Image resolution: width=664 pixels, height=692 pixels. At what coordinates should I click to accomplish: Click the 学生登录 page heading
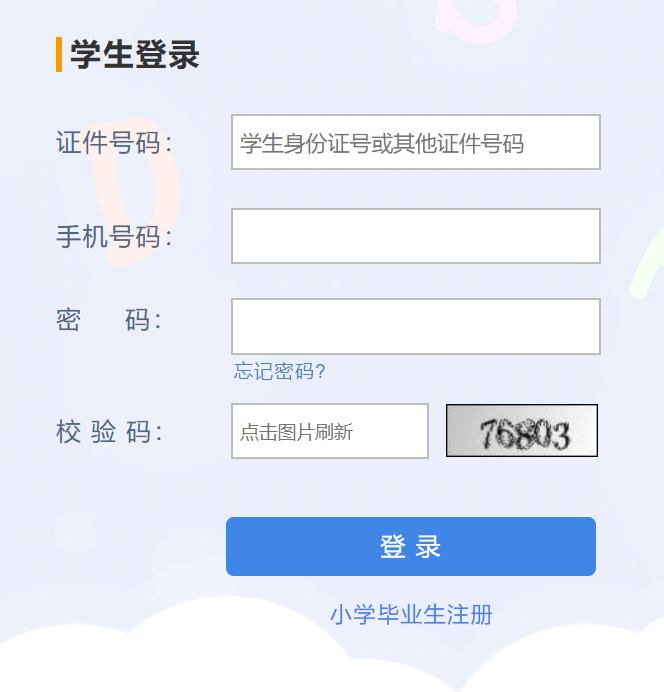pyautogui.click(x=135, y=55)
